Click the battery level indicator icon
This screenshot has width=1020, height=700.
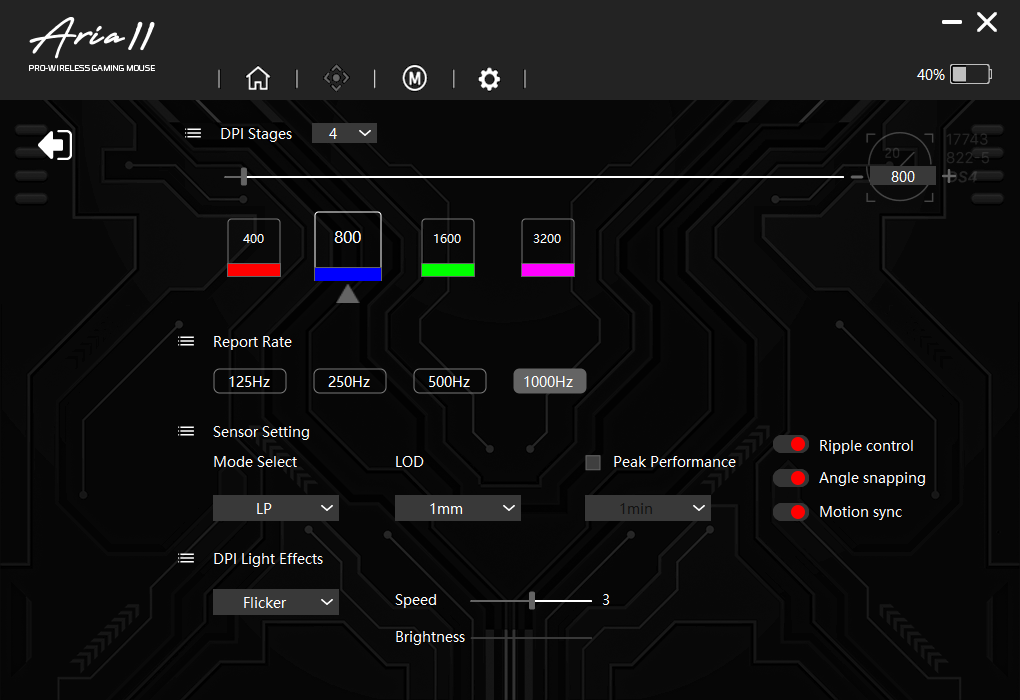[970, 74]
